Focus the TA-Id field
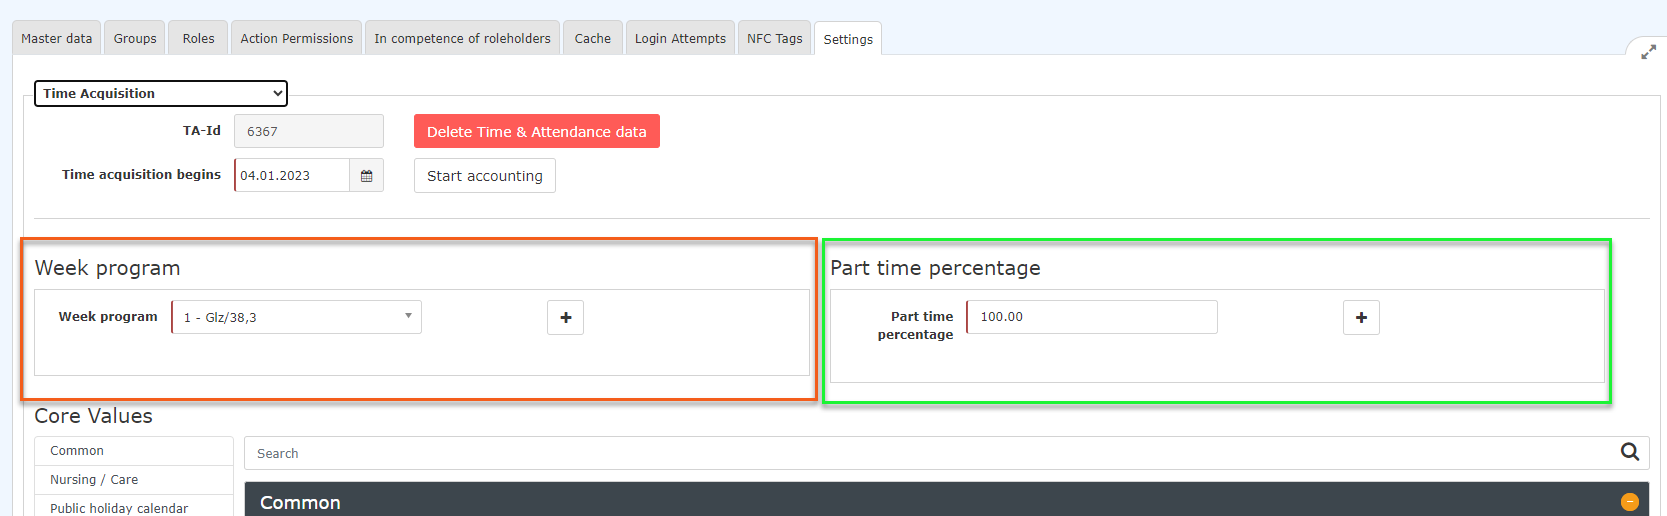Image resolution: width=1667 pixels, height=516 pixels. tap(309, 131)
